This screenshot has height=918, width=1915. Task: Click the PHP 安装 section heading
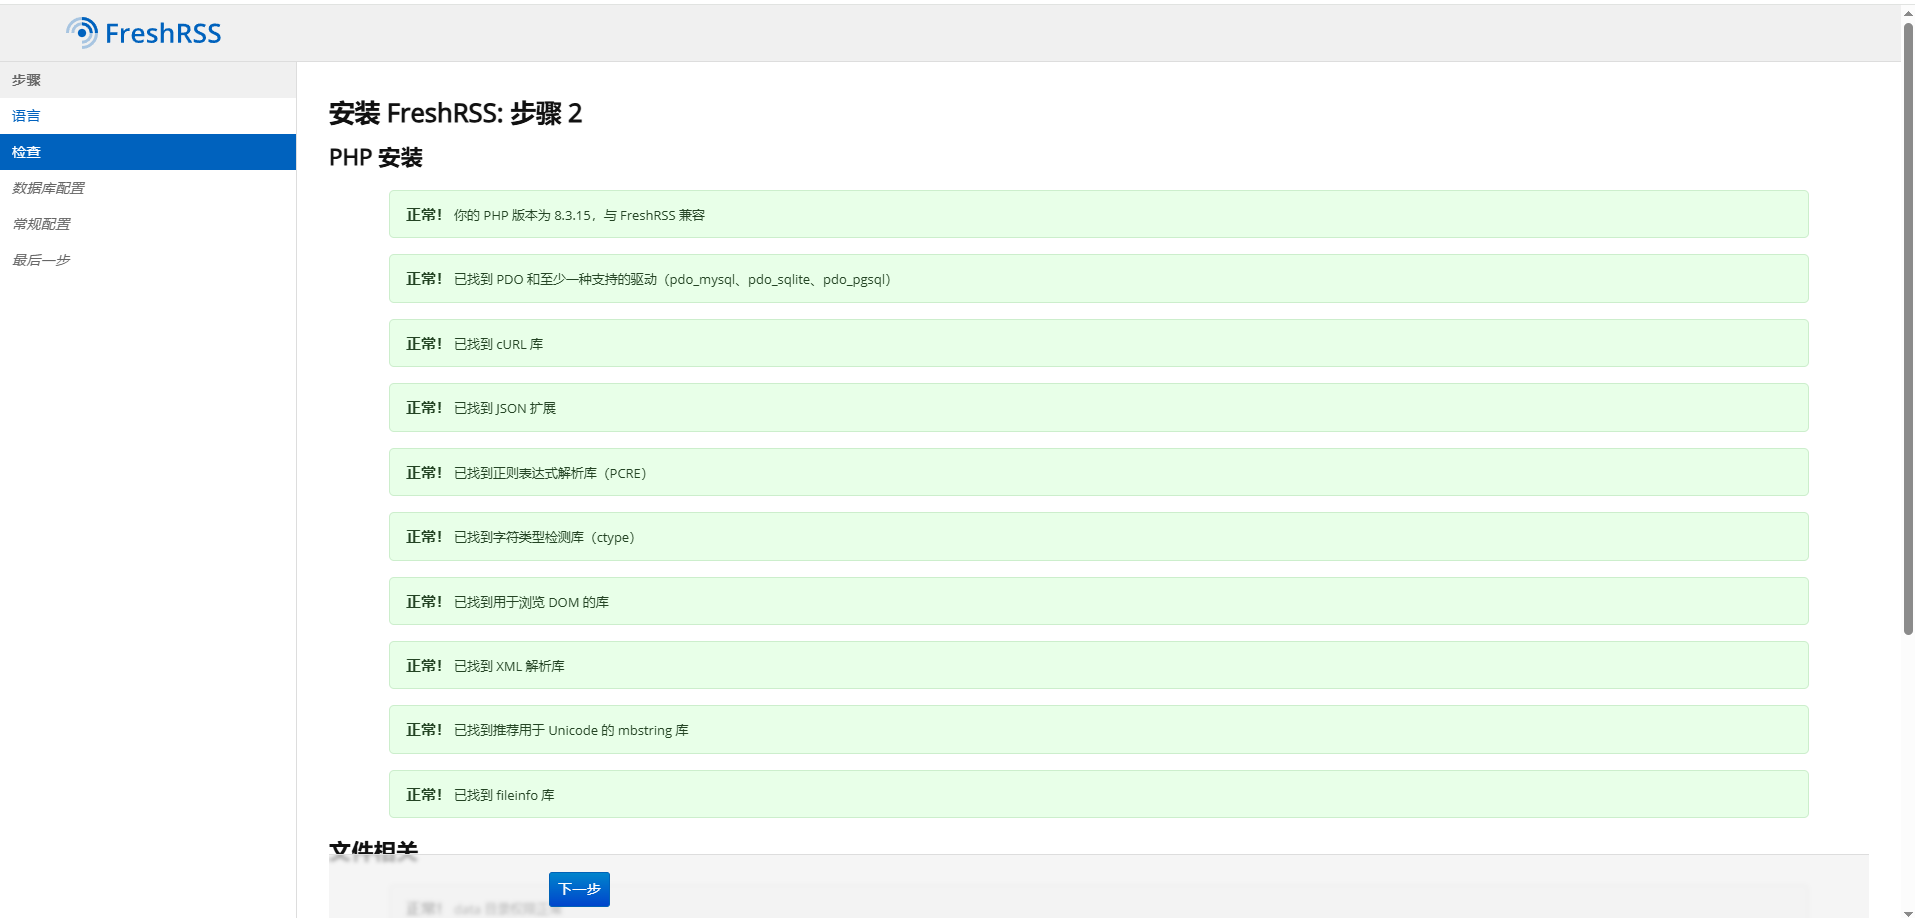click(376, 157)
